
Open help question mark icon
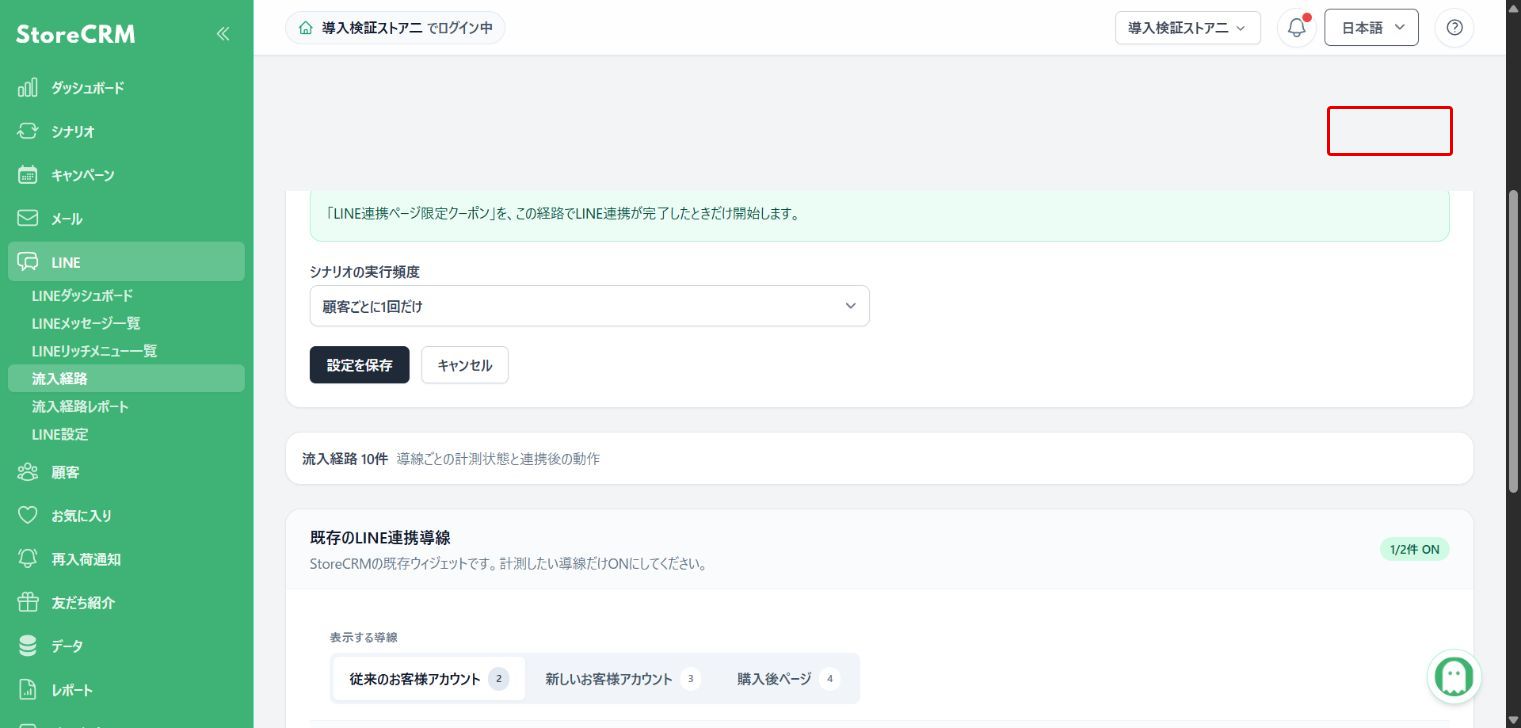coord(1454,28)
